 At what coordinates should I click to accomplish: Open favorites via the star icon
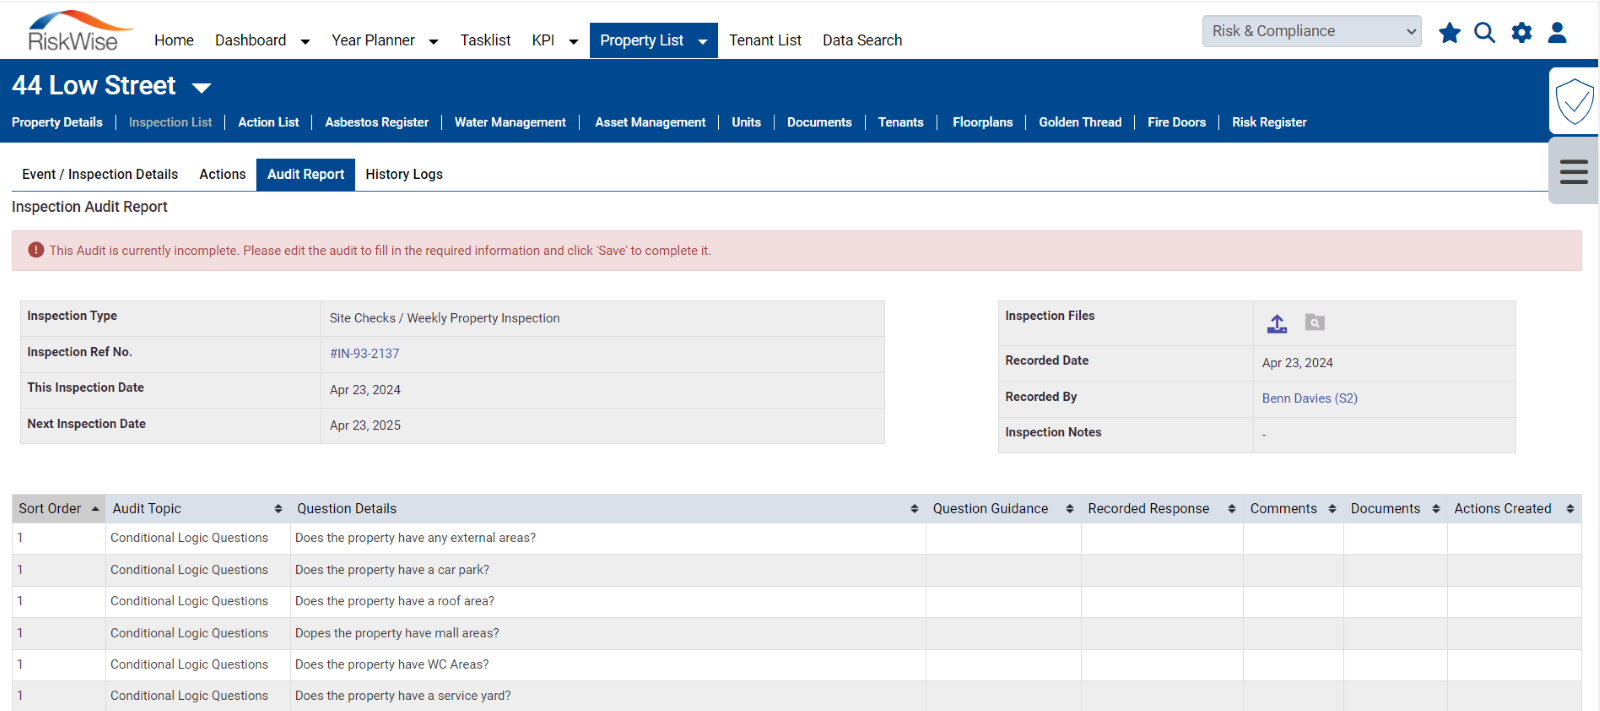coord(1449,33)
